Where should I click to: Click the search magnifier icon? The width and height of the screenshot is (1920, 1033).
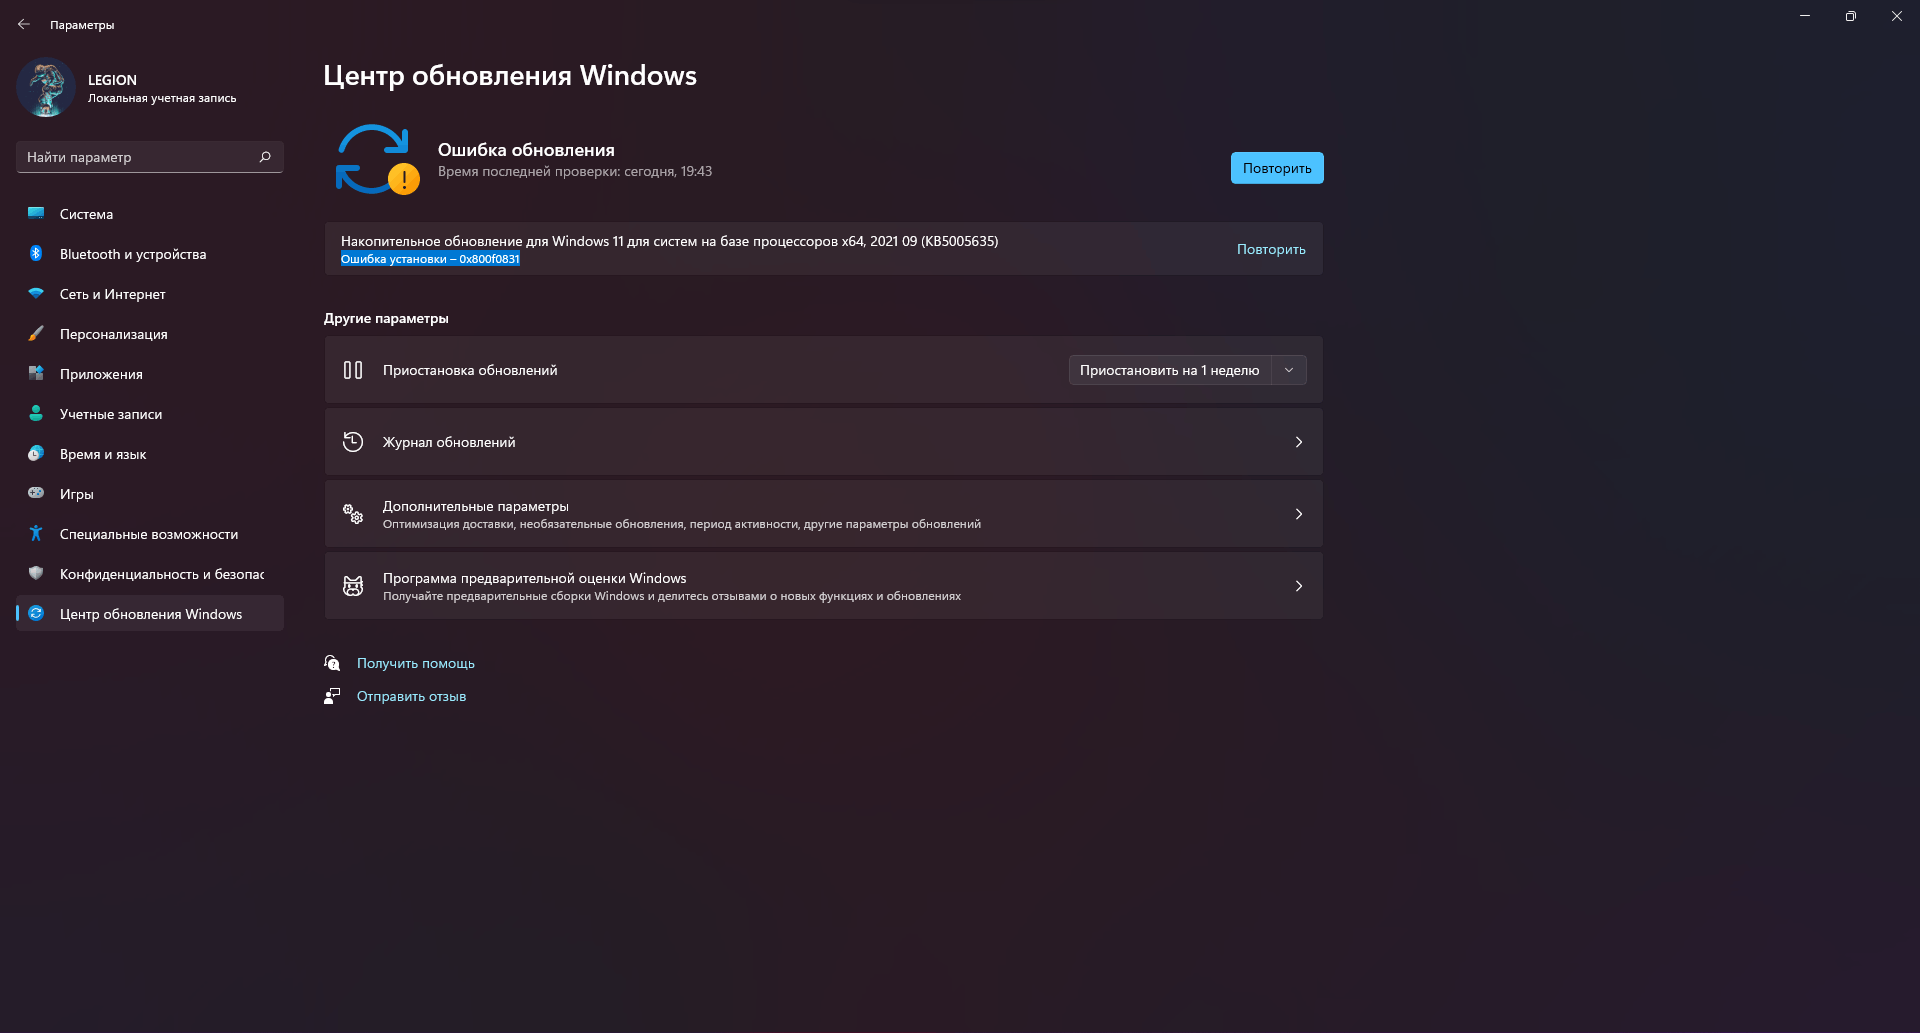[x=265, y=157]
